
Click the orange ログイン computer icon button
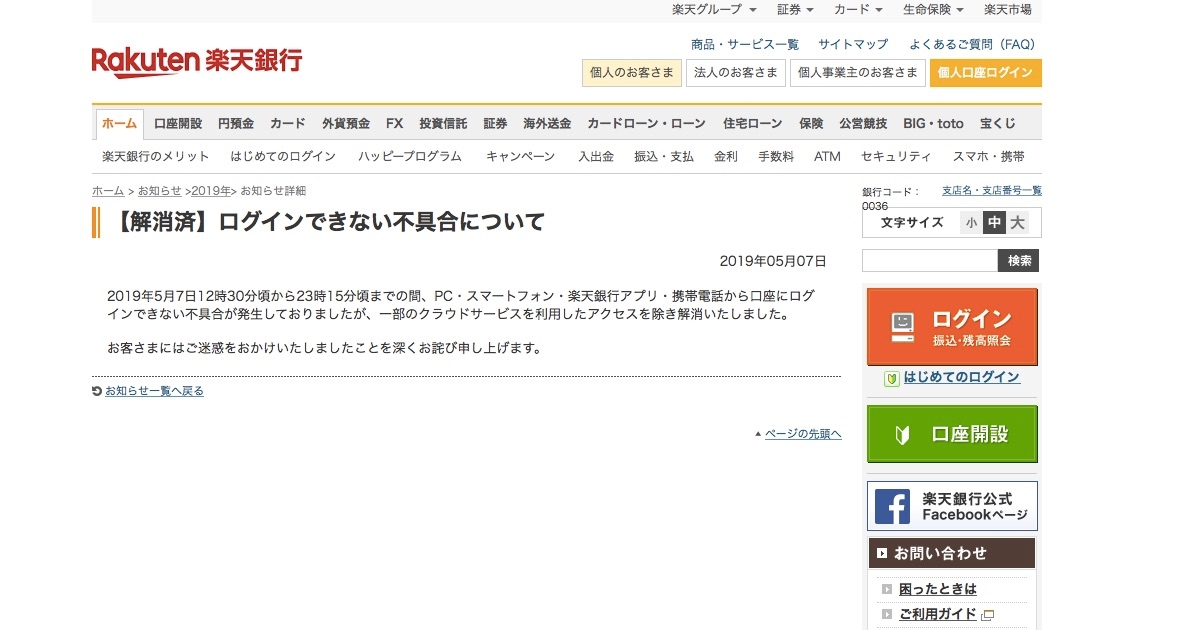951,327
